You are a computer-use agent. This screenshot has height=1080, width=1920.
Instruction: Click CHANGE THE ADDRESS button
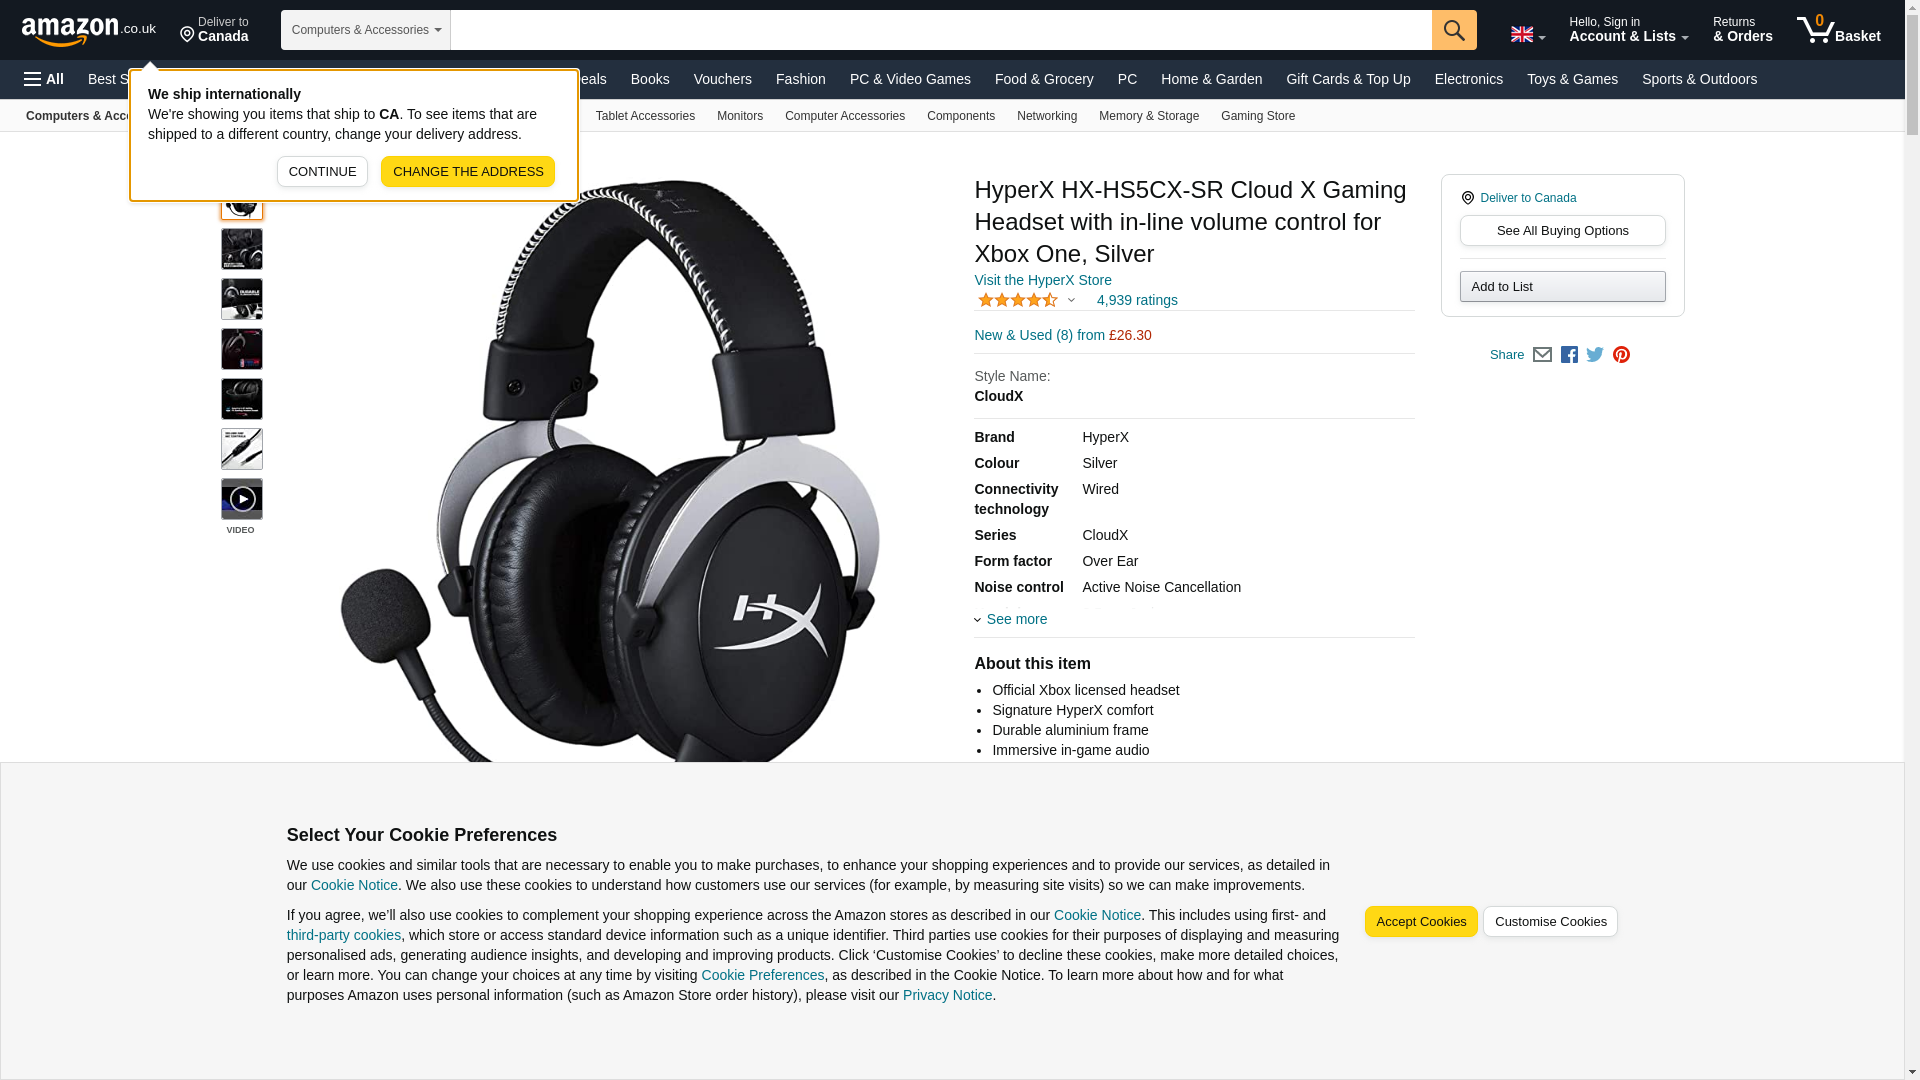click(468, 172)
